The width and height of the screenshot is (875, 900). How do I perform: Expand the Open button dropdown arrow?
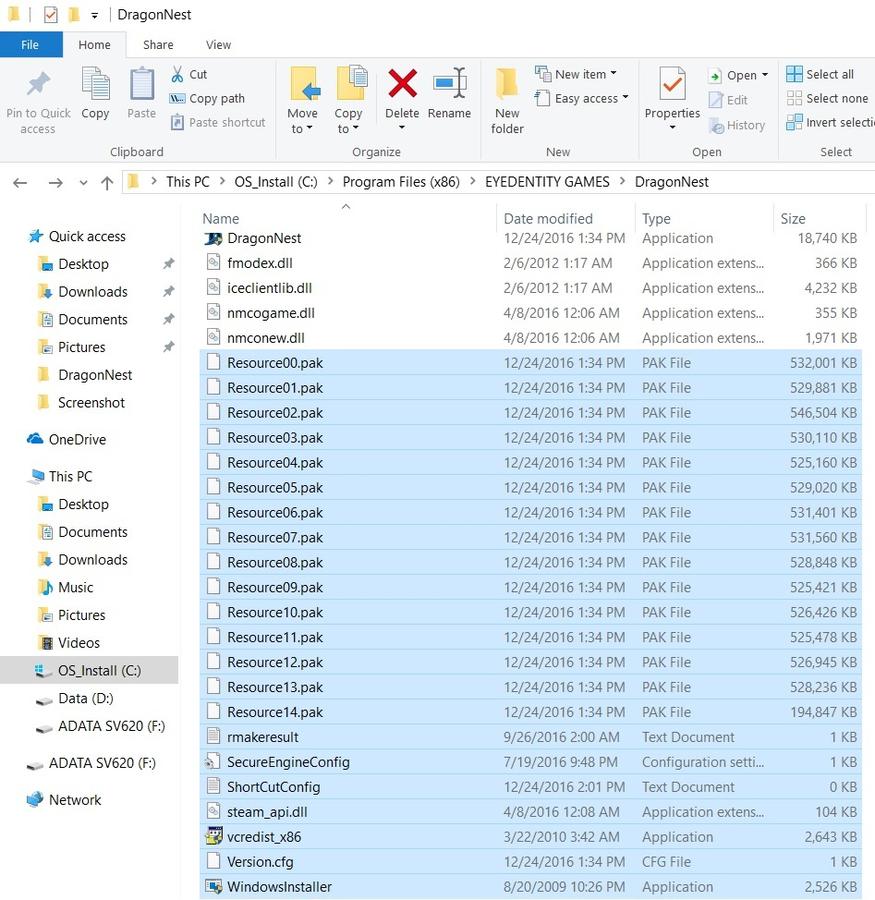[x=765, y=75]
